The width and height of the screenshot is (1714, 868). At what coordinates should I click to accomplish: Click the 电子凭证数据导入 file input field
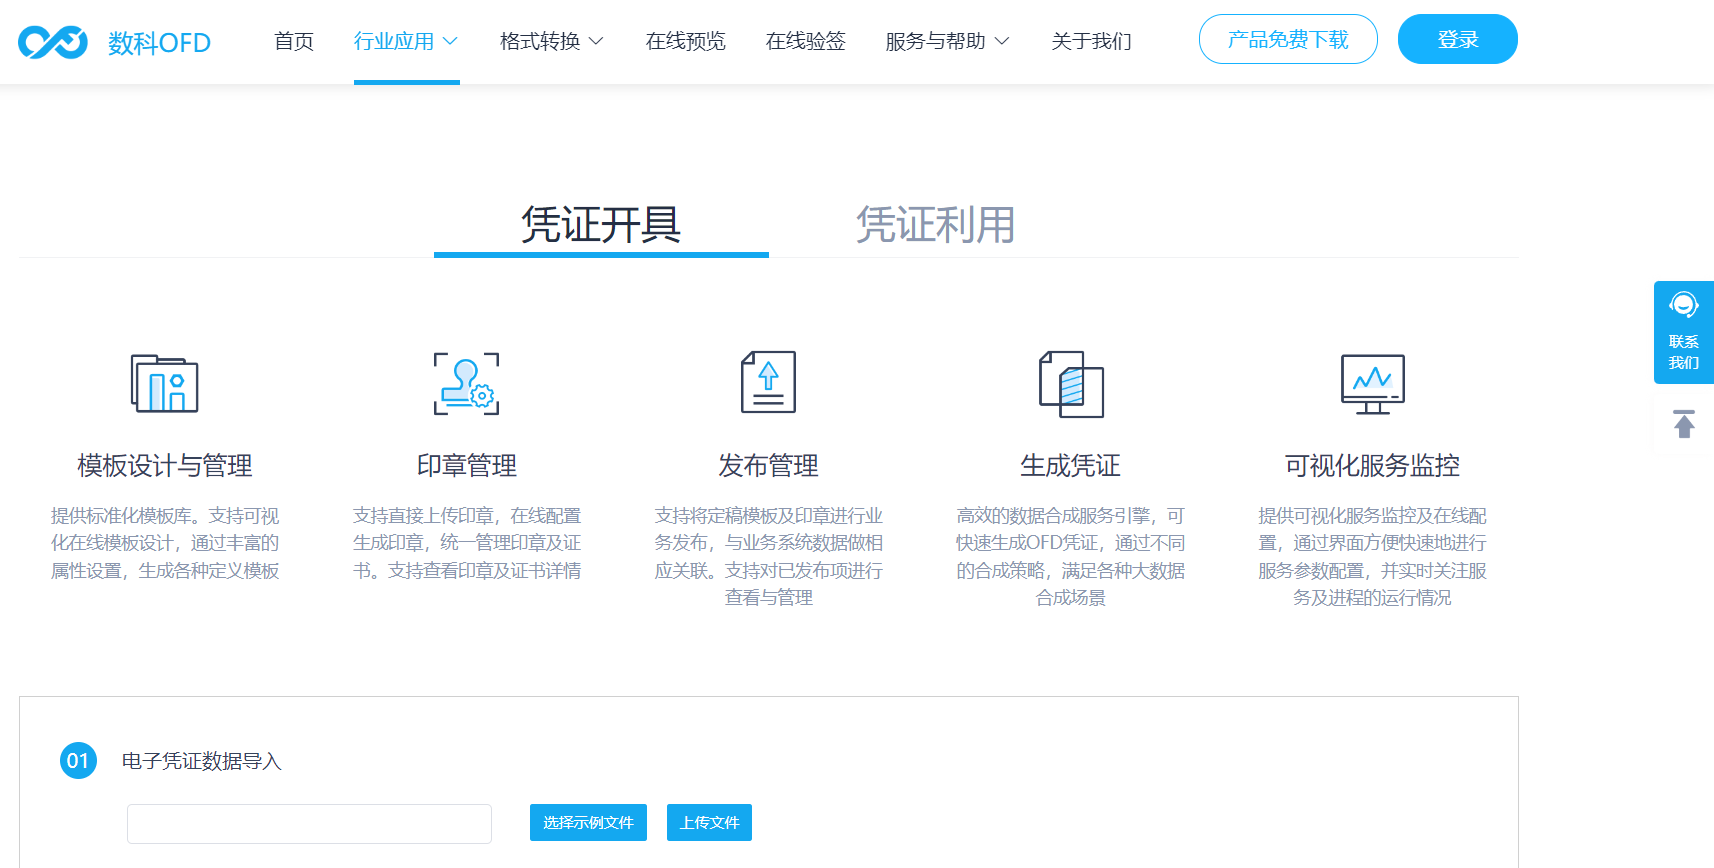[309, 824]
